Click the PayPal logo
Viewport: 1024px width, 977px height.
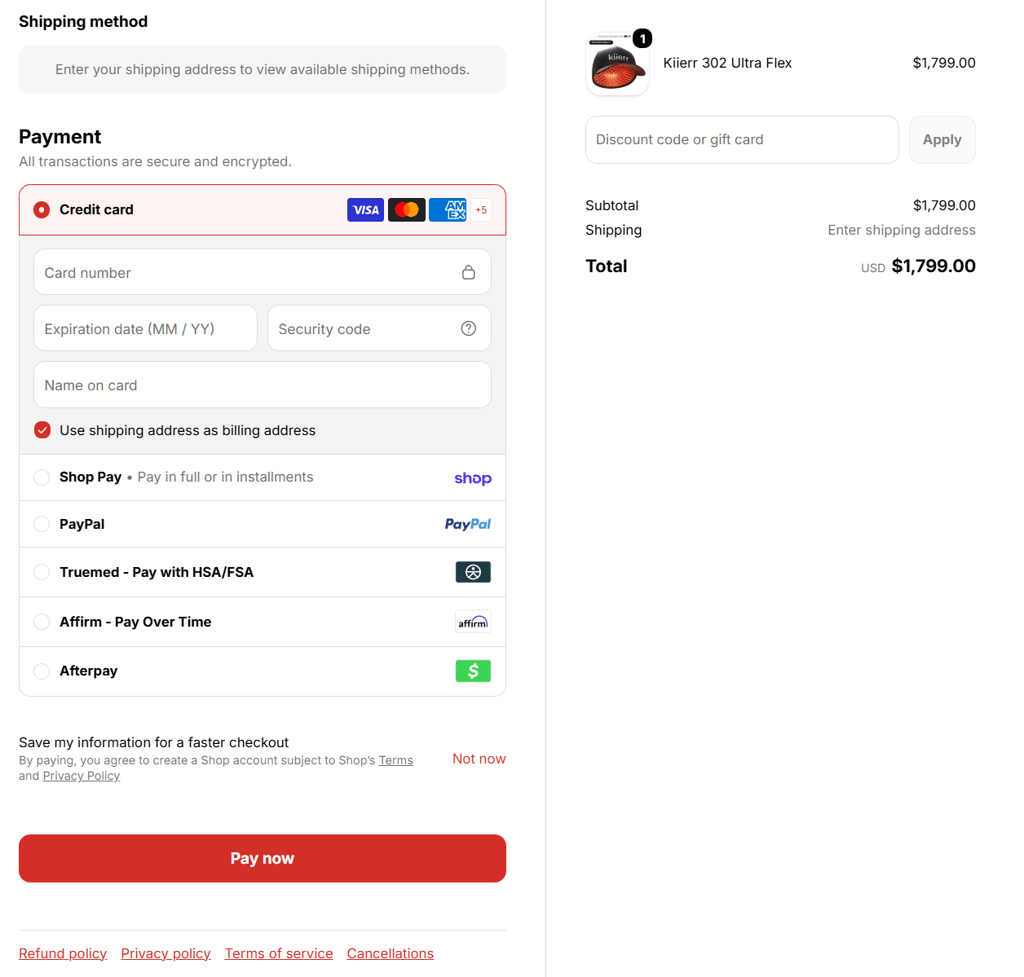[x=468, y=524]
